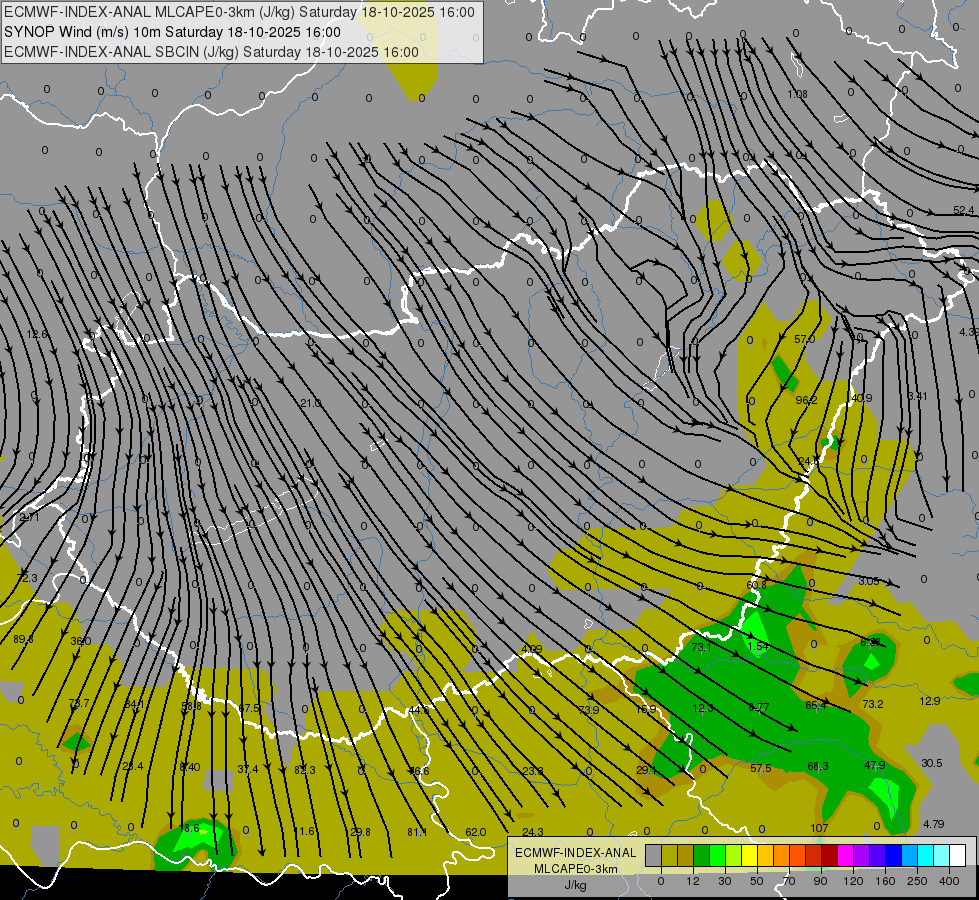
Task: Click legend tick value 250
Action: pos(917,881)
